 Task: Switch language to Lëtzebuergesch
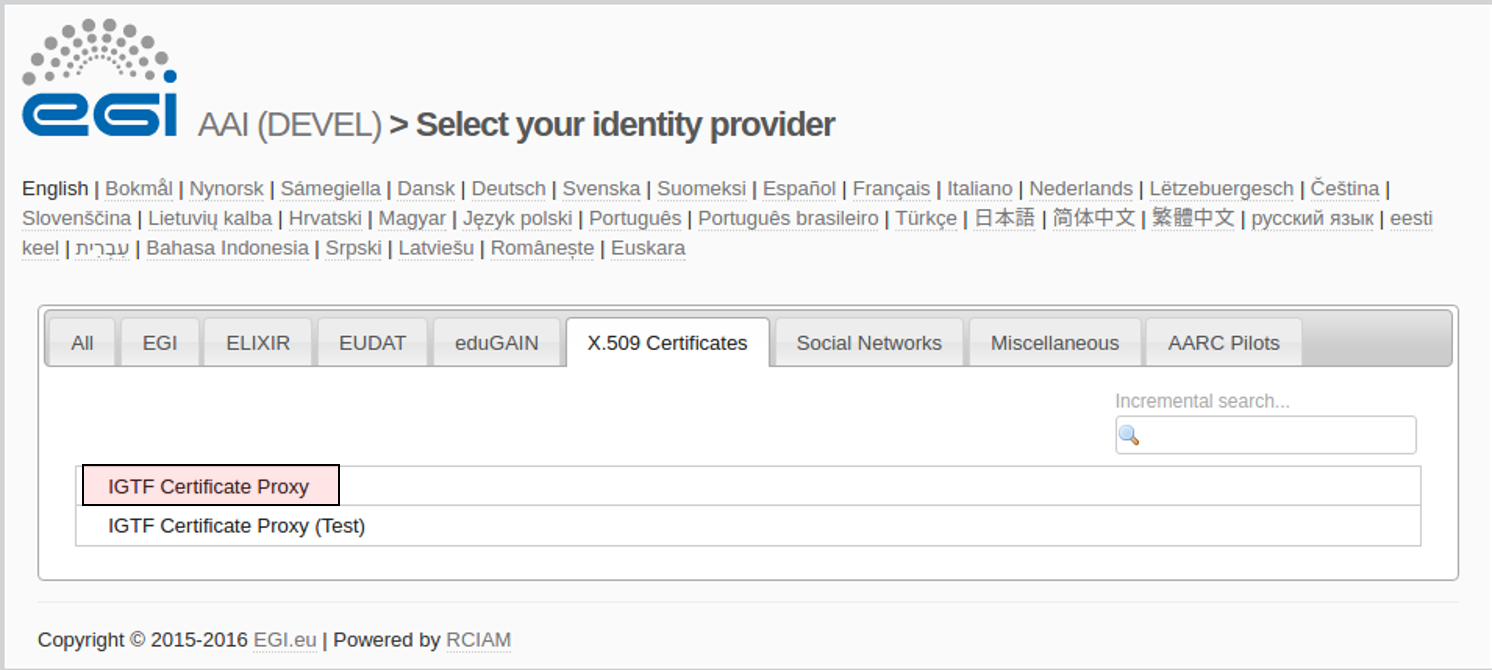(1221, 188)
